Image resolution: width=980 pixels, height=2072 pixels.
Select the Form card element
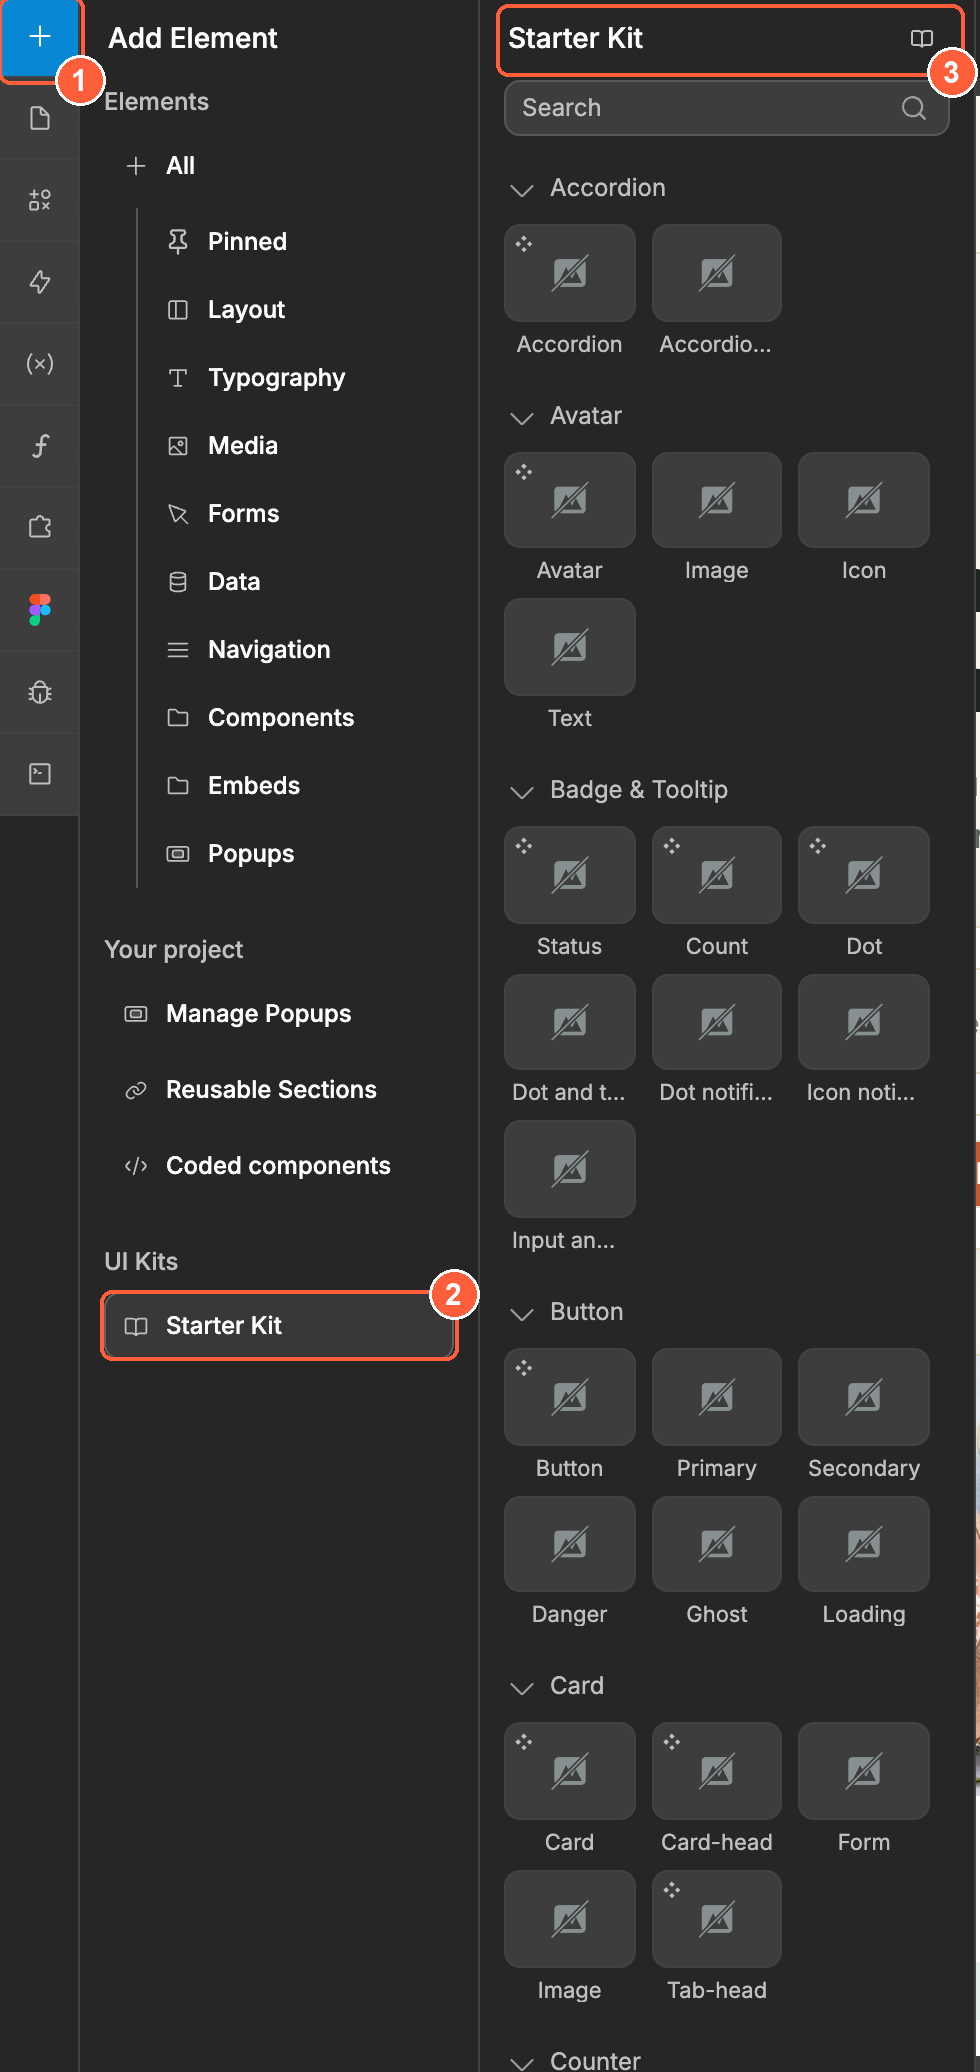pos(864,1770)
